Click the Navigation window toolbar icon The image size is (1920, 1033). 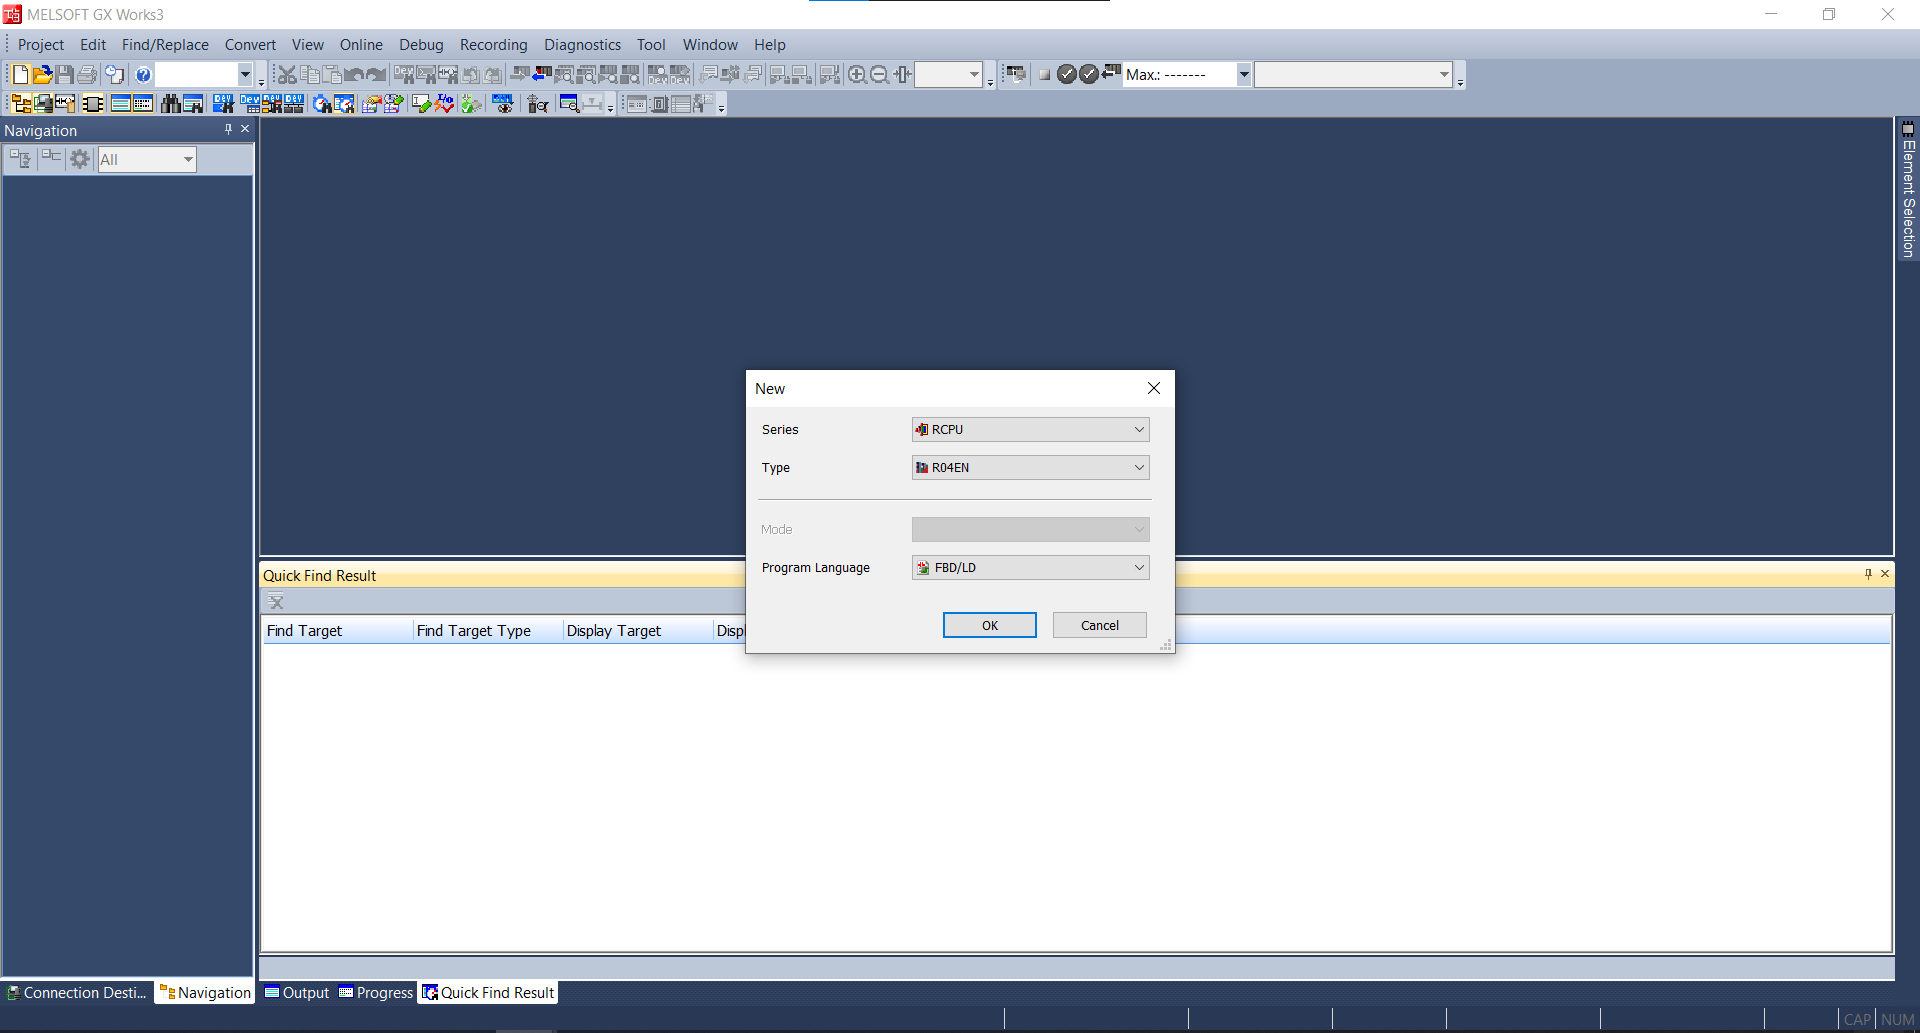(21, 104)
